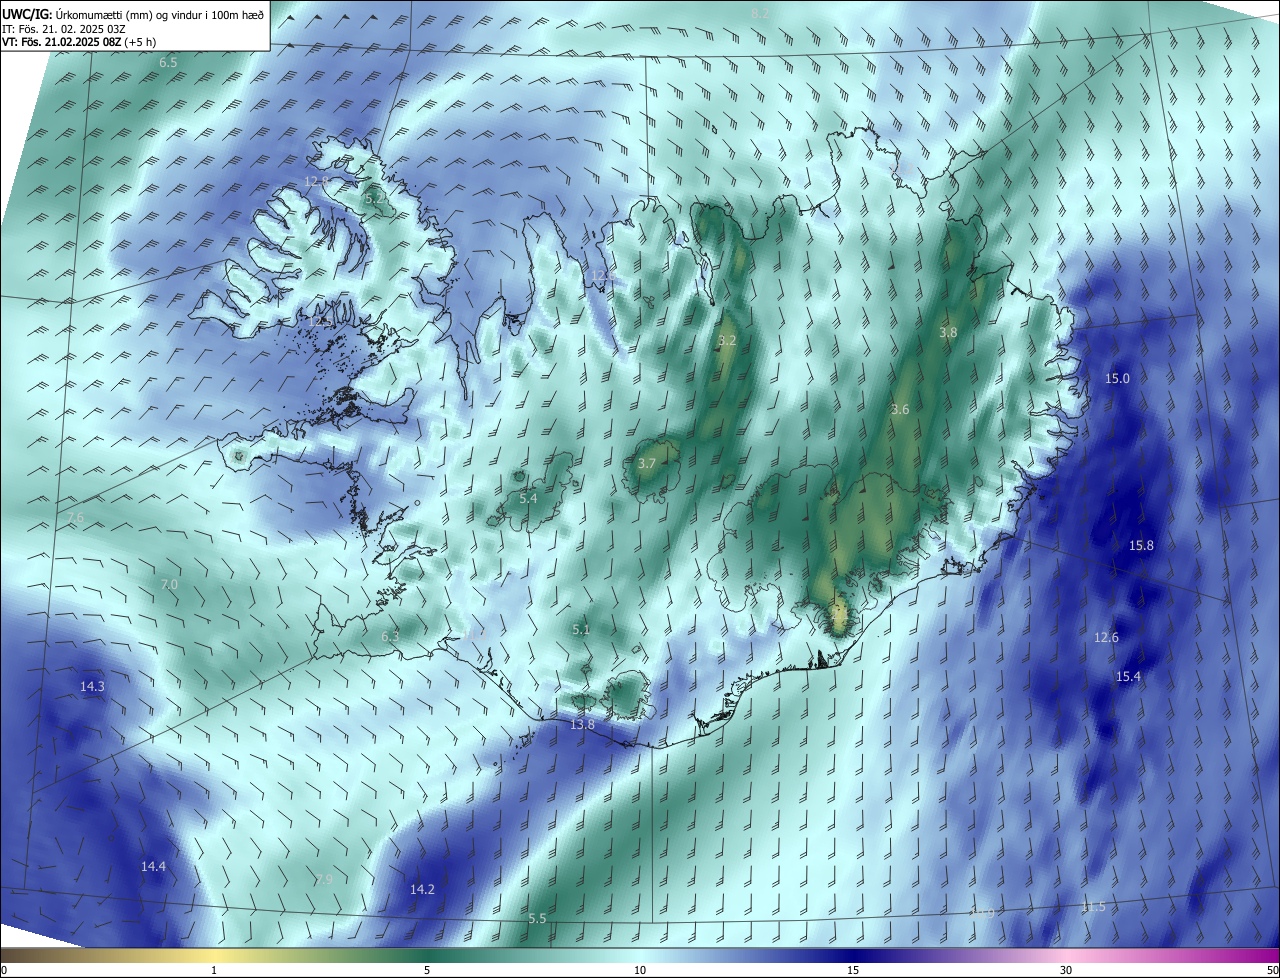Click the 3.2 value label in north Iceland

click(x=727, y=341)
